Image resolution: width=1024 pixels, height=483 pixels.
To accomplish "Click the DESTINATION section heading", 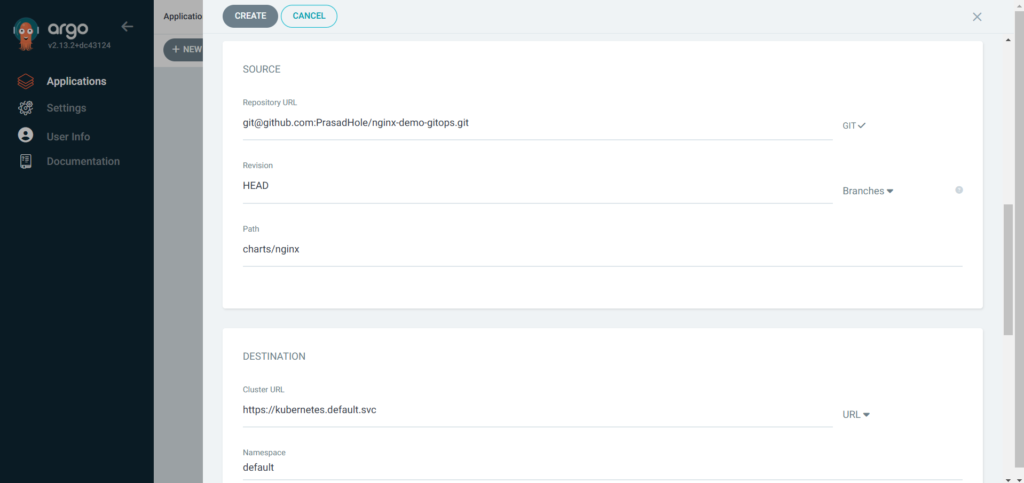I will 274,356.
